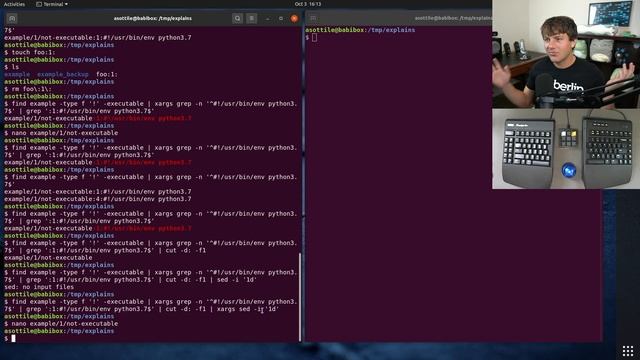Click the left terminal bottom prompt cursor
The width and height of the screenshot is (640, 360).
13,338
